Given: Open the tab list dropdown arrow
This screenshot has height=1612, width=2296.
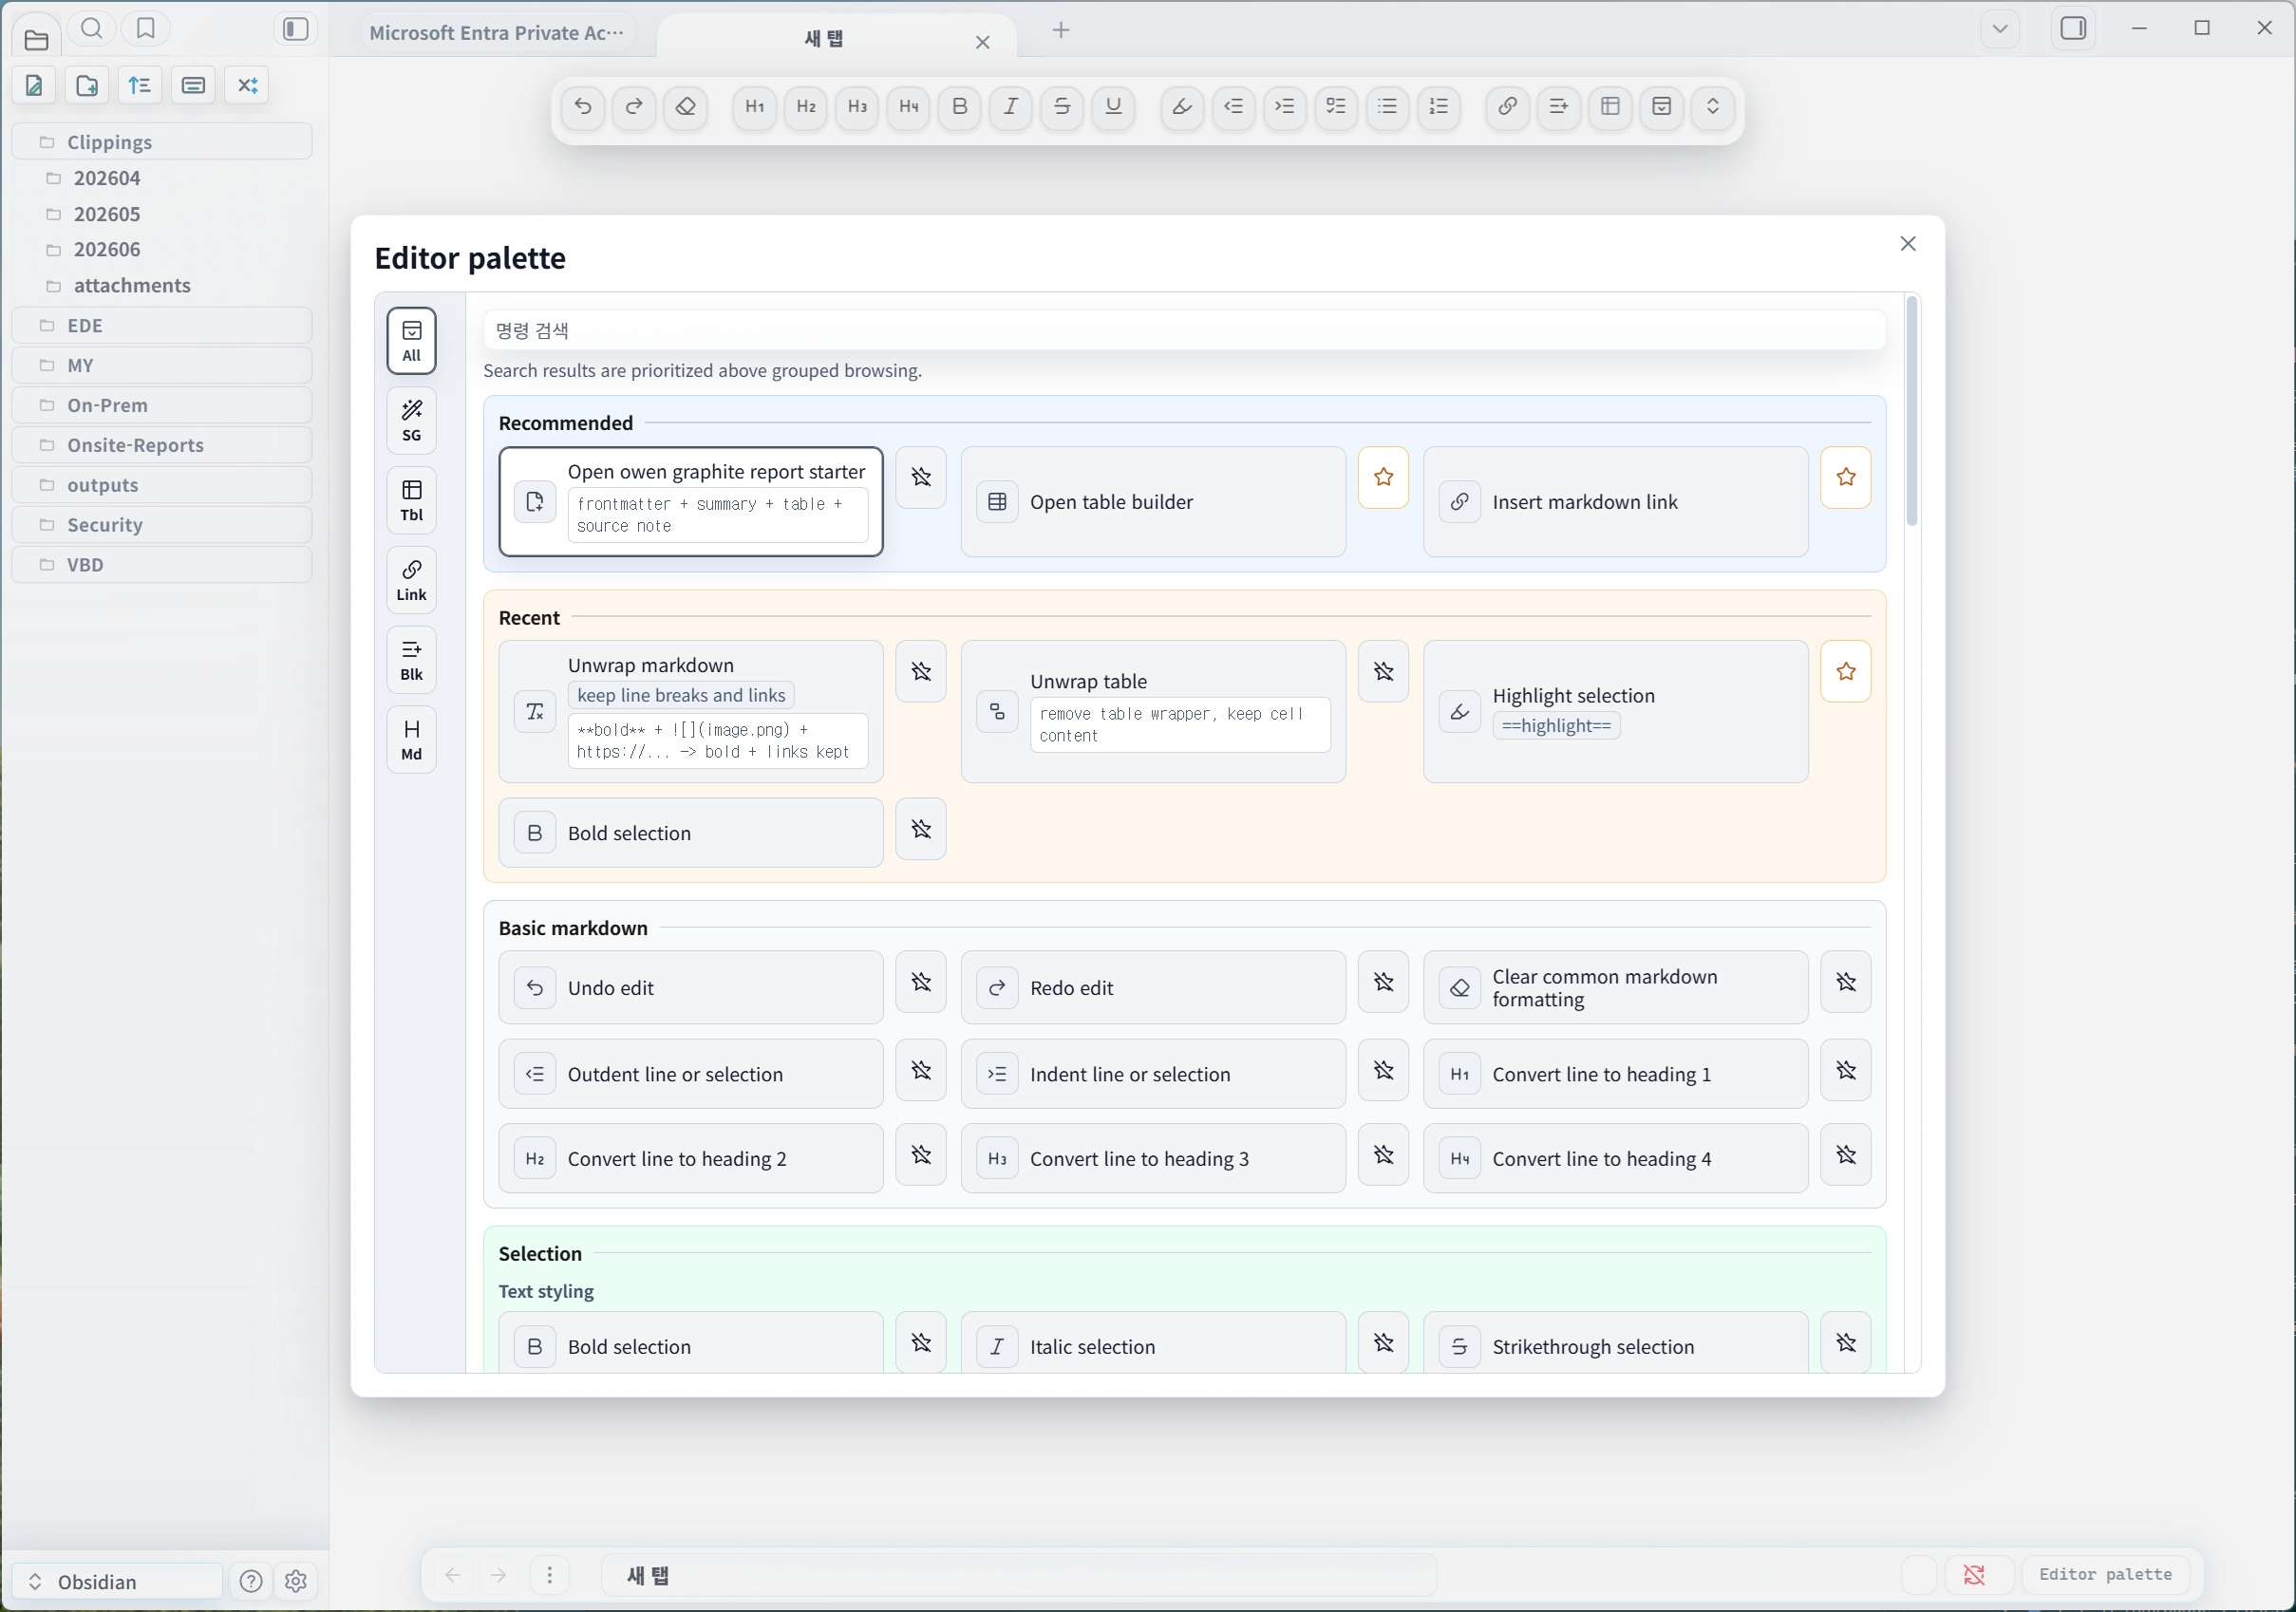Looking at the screenshot, I should (x=2000, y=29).
